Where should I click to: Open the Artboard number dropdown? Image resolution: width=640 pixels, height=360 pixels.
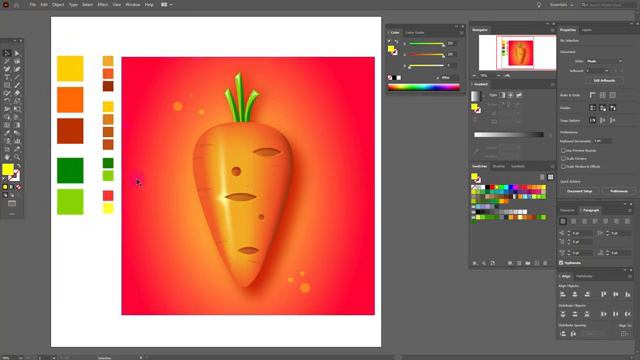tap(598, 71)
